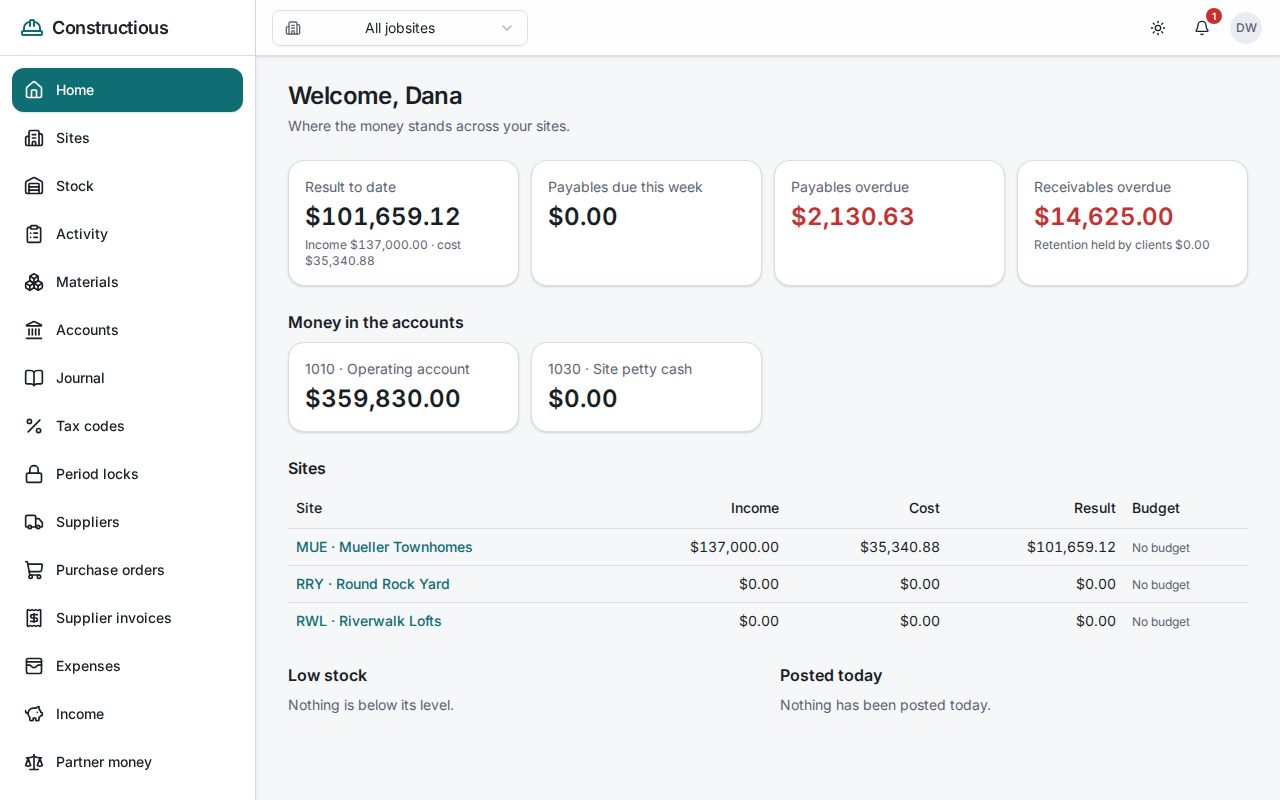This screenshot has height=800, width=1280.
Task: Open notifications bell with 1 badge
Action: (x=1202, y=28)
